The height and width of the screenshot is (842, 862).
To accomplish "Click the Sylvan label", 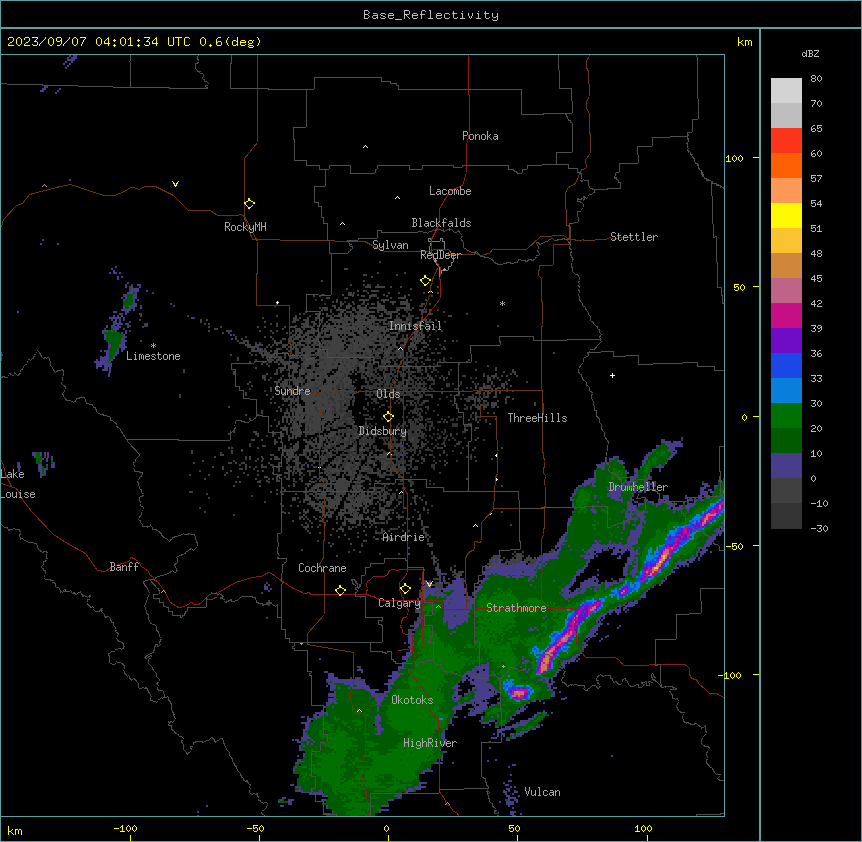I will point(390,245).
